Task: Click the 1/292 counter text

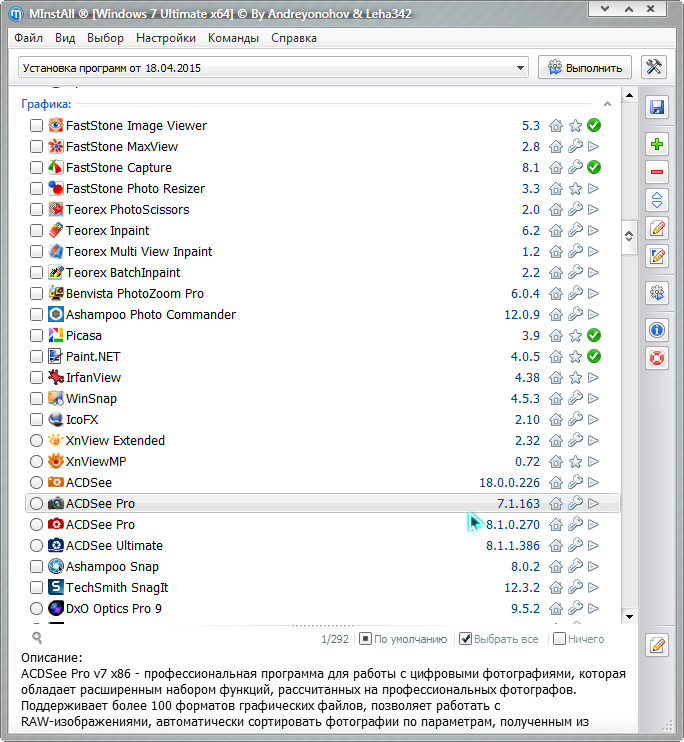Action: (x=335, y=639)
